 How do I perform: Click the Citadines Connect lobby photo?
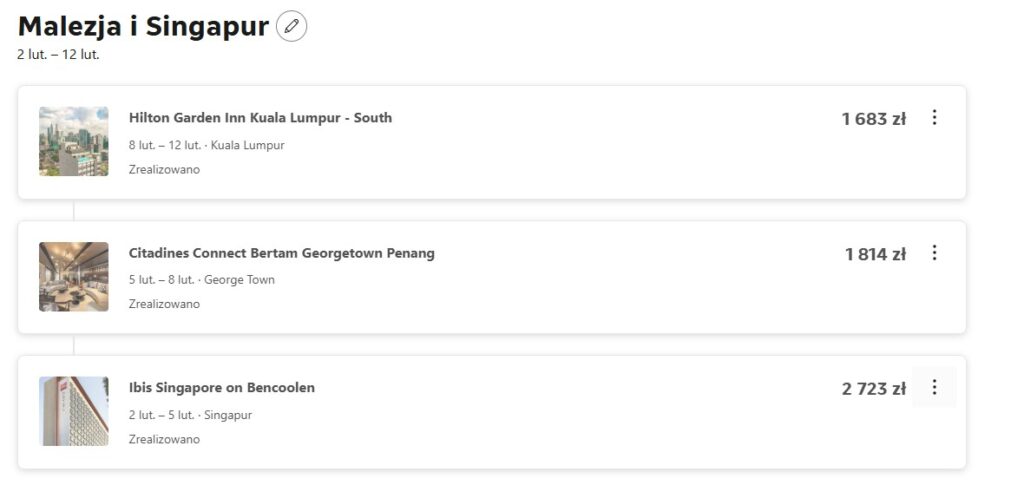click(74, 276)
